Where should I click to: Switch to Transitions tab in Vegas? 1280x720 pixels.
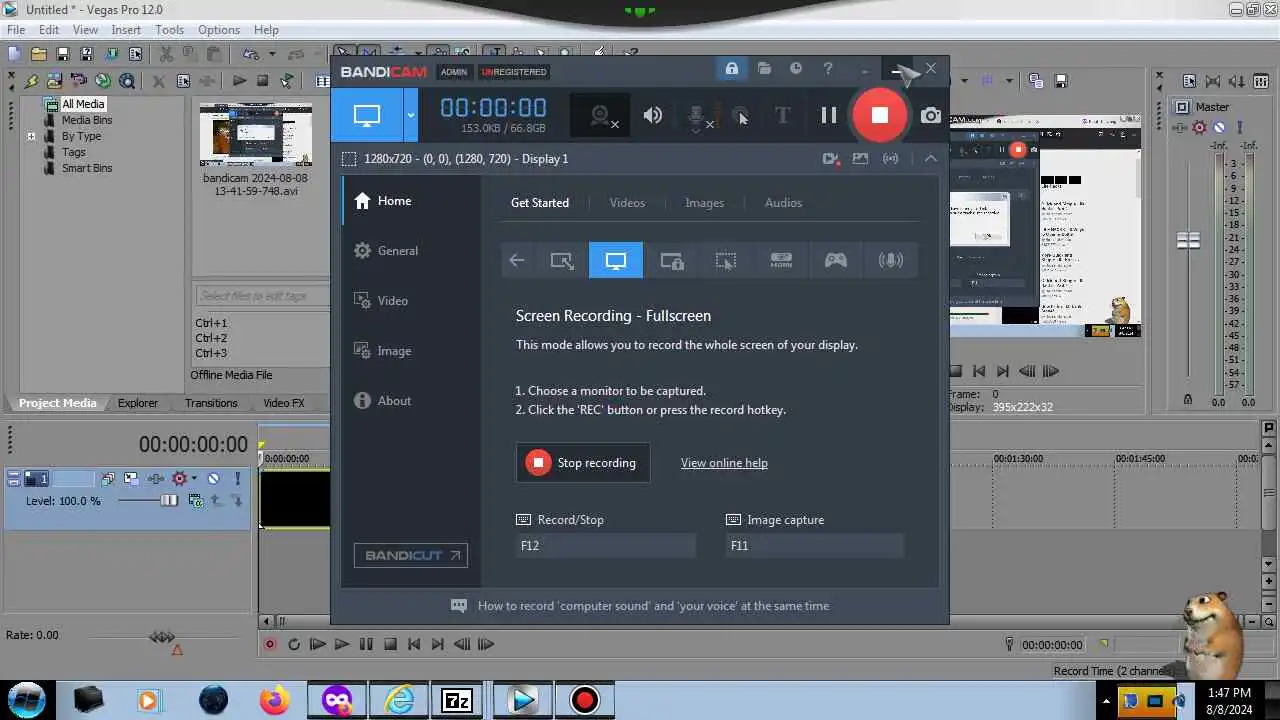point(211,403)
